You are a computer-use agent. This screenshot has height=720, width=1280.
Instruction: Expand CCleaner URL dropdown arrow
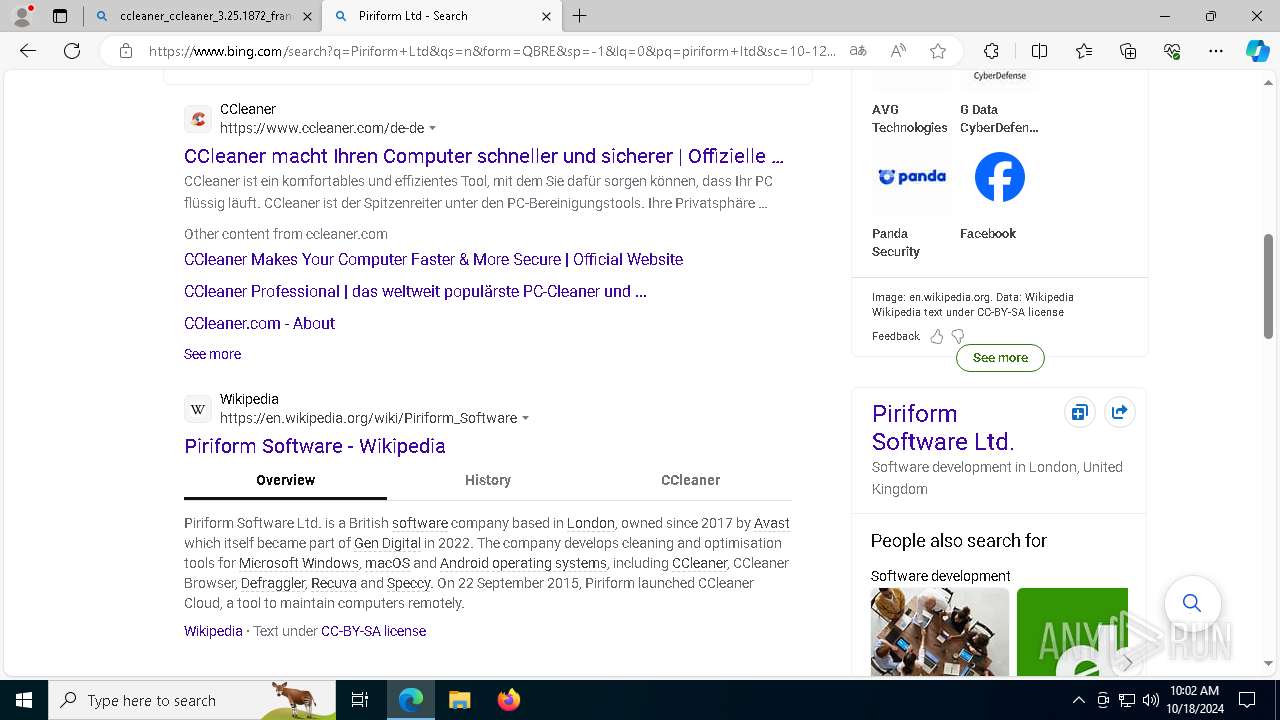coord(433,128)
